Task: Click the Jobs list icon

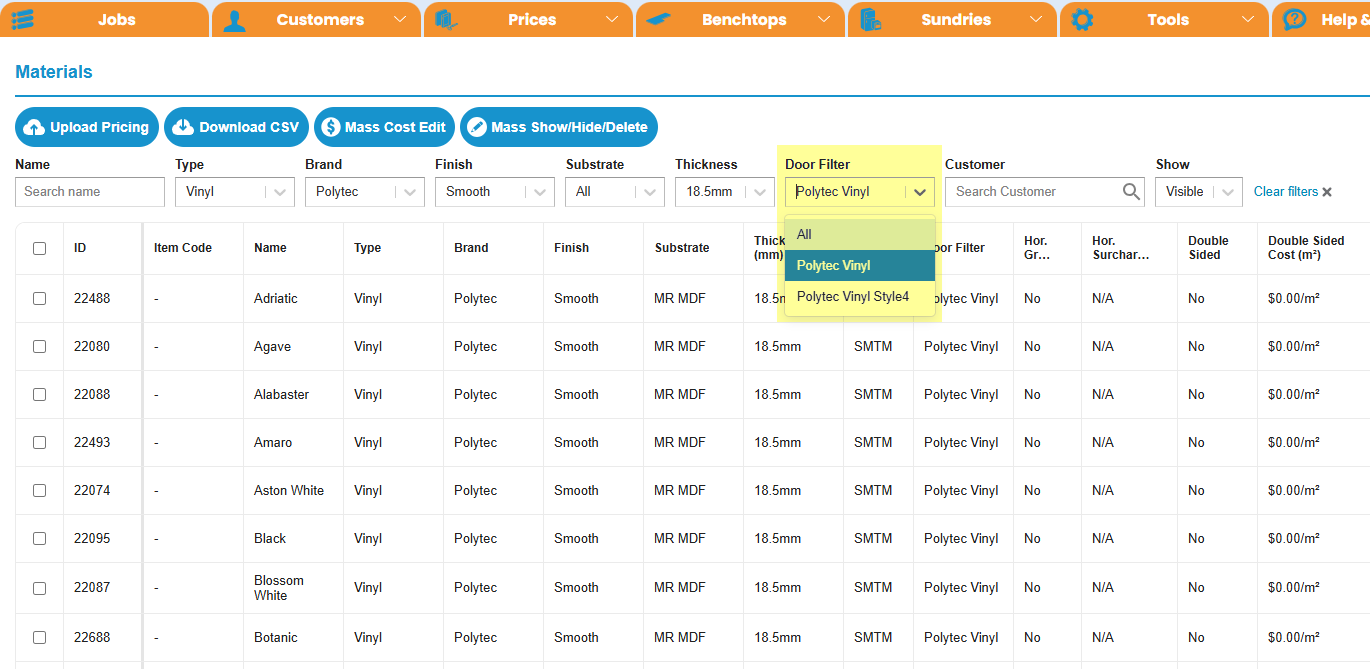Action: click(23, 19)
